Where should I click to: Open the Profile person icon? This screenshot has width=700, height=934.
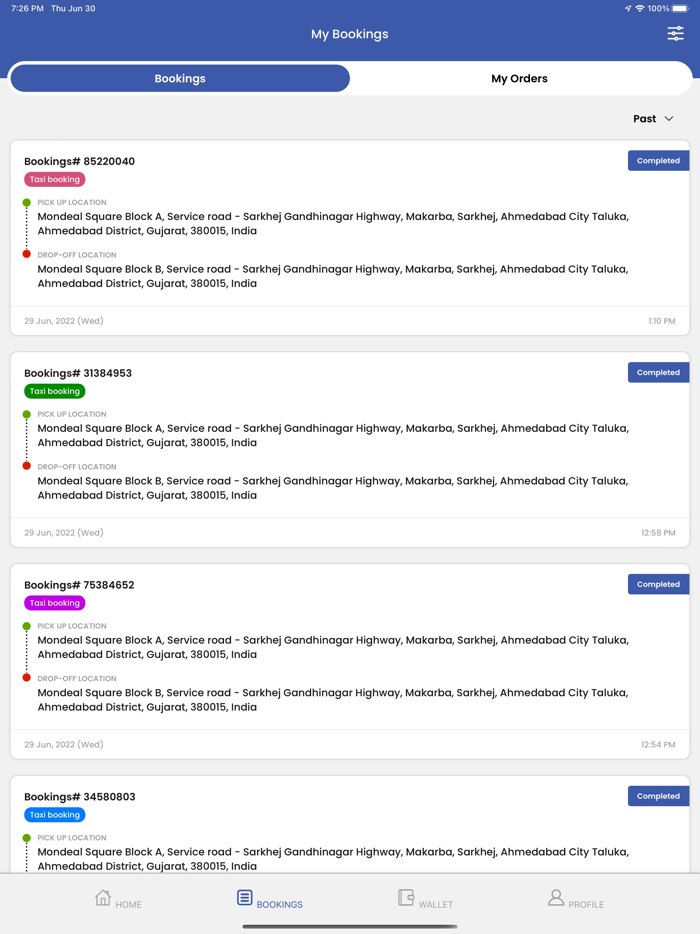556,898
